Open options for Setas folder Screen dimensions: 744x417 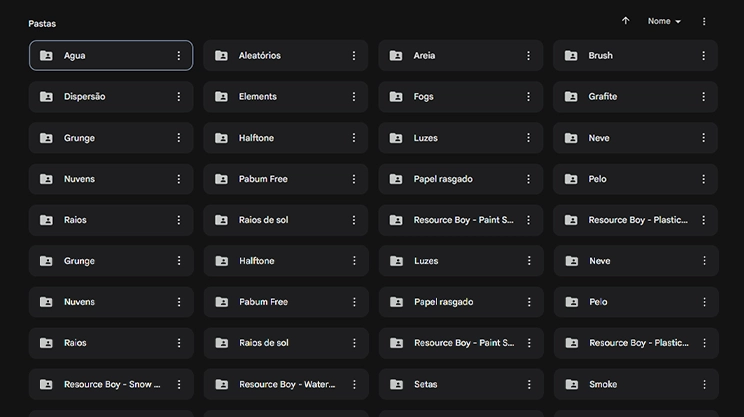tap(529, 384)
